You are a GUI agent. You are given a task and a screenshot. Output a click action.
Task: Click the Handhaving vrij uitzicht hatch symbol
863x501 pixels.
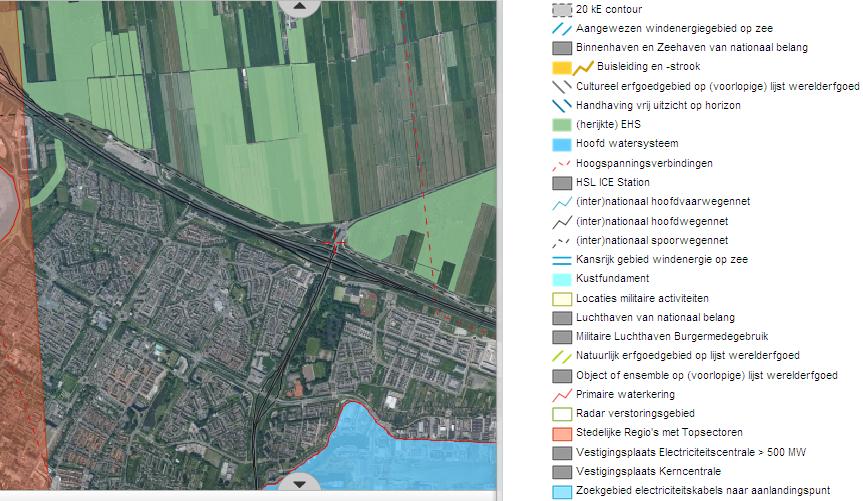(562, 106)
